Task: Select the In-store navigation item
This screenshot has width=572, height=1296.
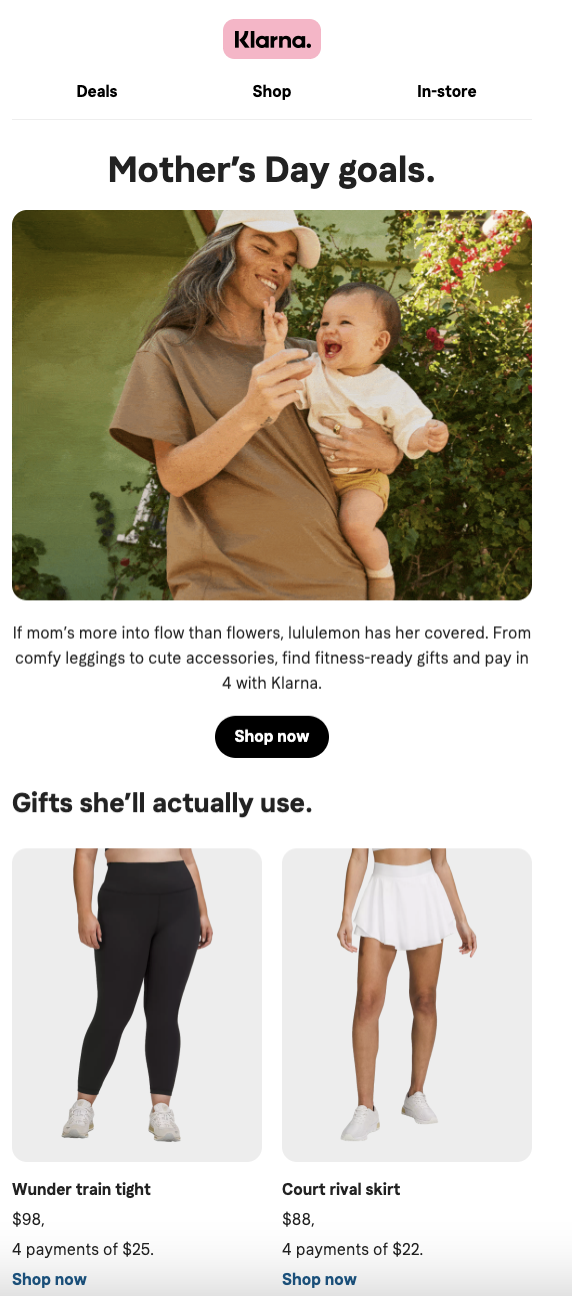Action: (447, 91)
